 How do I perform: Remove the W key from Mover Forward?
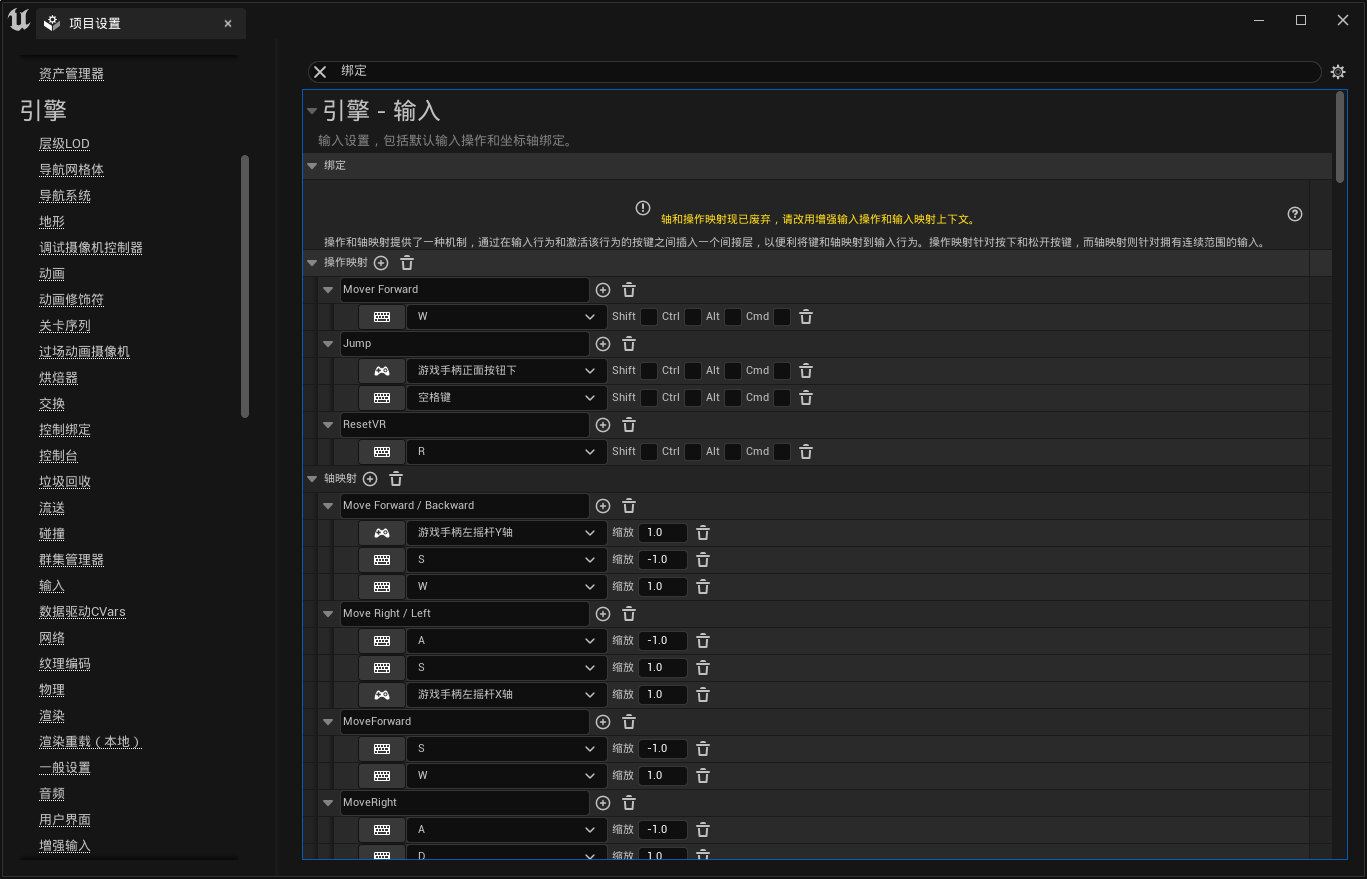(x=806, y=317)
